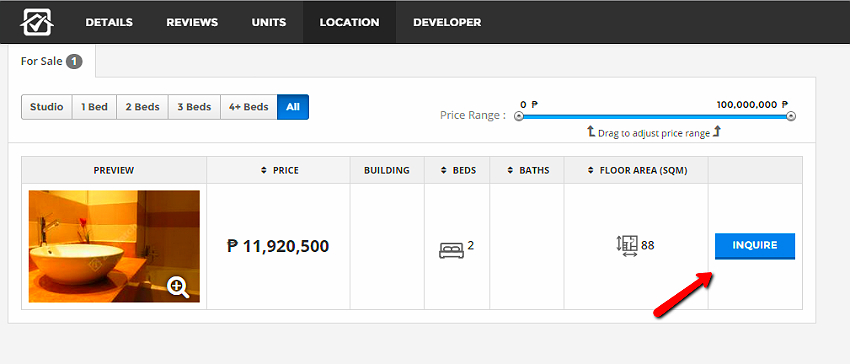
Task: Click the blue price range slider track
Action: click(655, 116)
